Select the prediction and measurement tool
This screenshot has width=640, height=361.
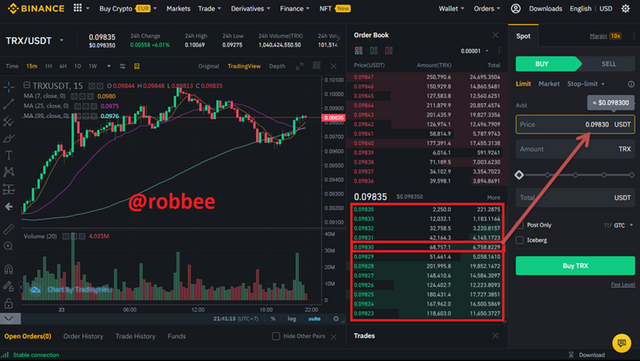click(9, 189)
